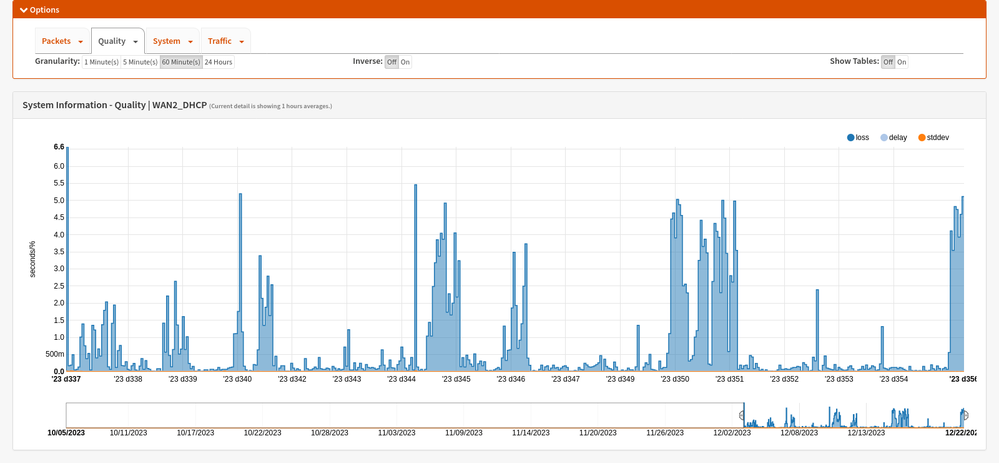Image resolution: width=999 pixels, height=463 pixels.
Task: Set granularity to 5 Minute(s)
Action: [140, 62]
